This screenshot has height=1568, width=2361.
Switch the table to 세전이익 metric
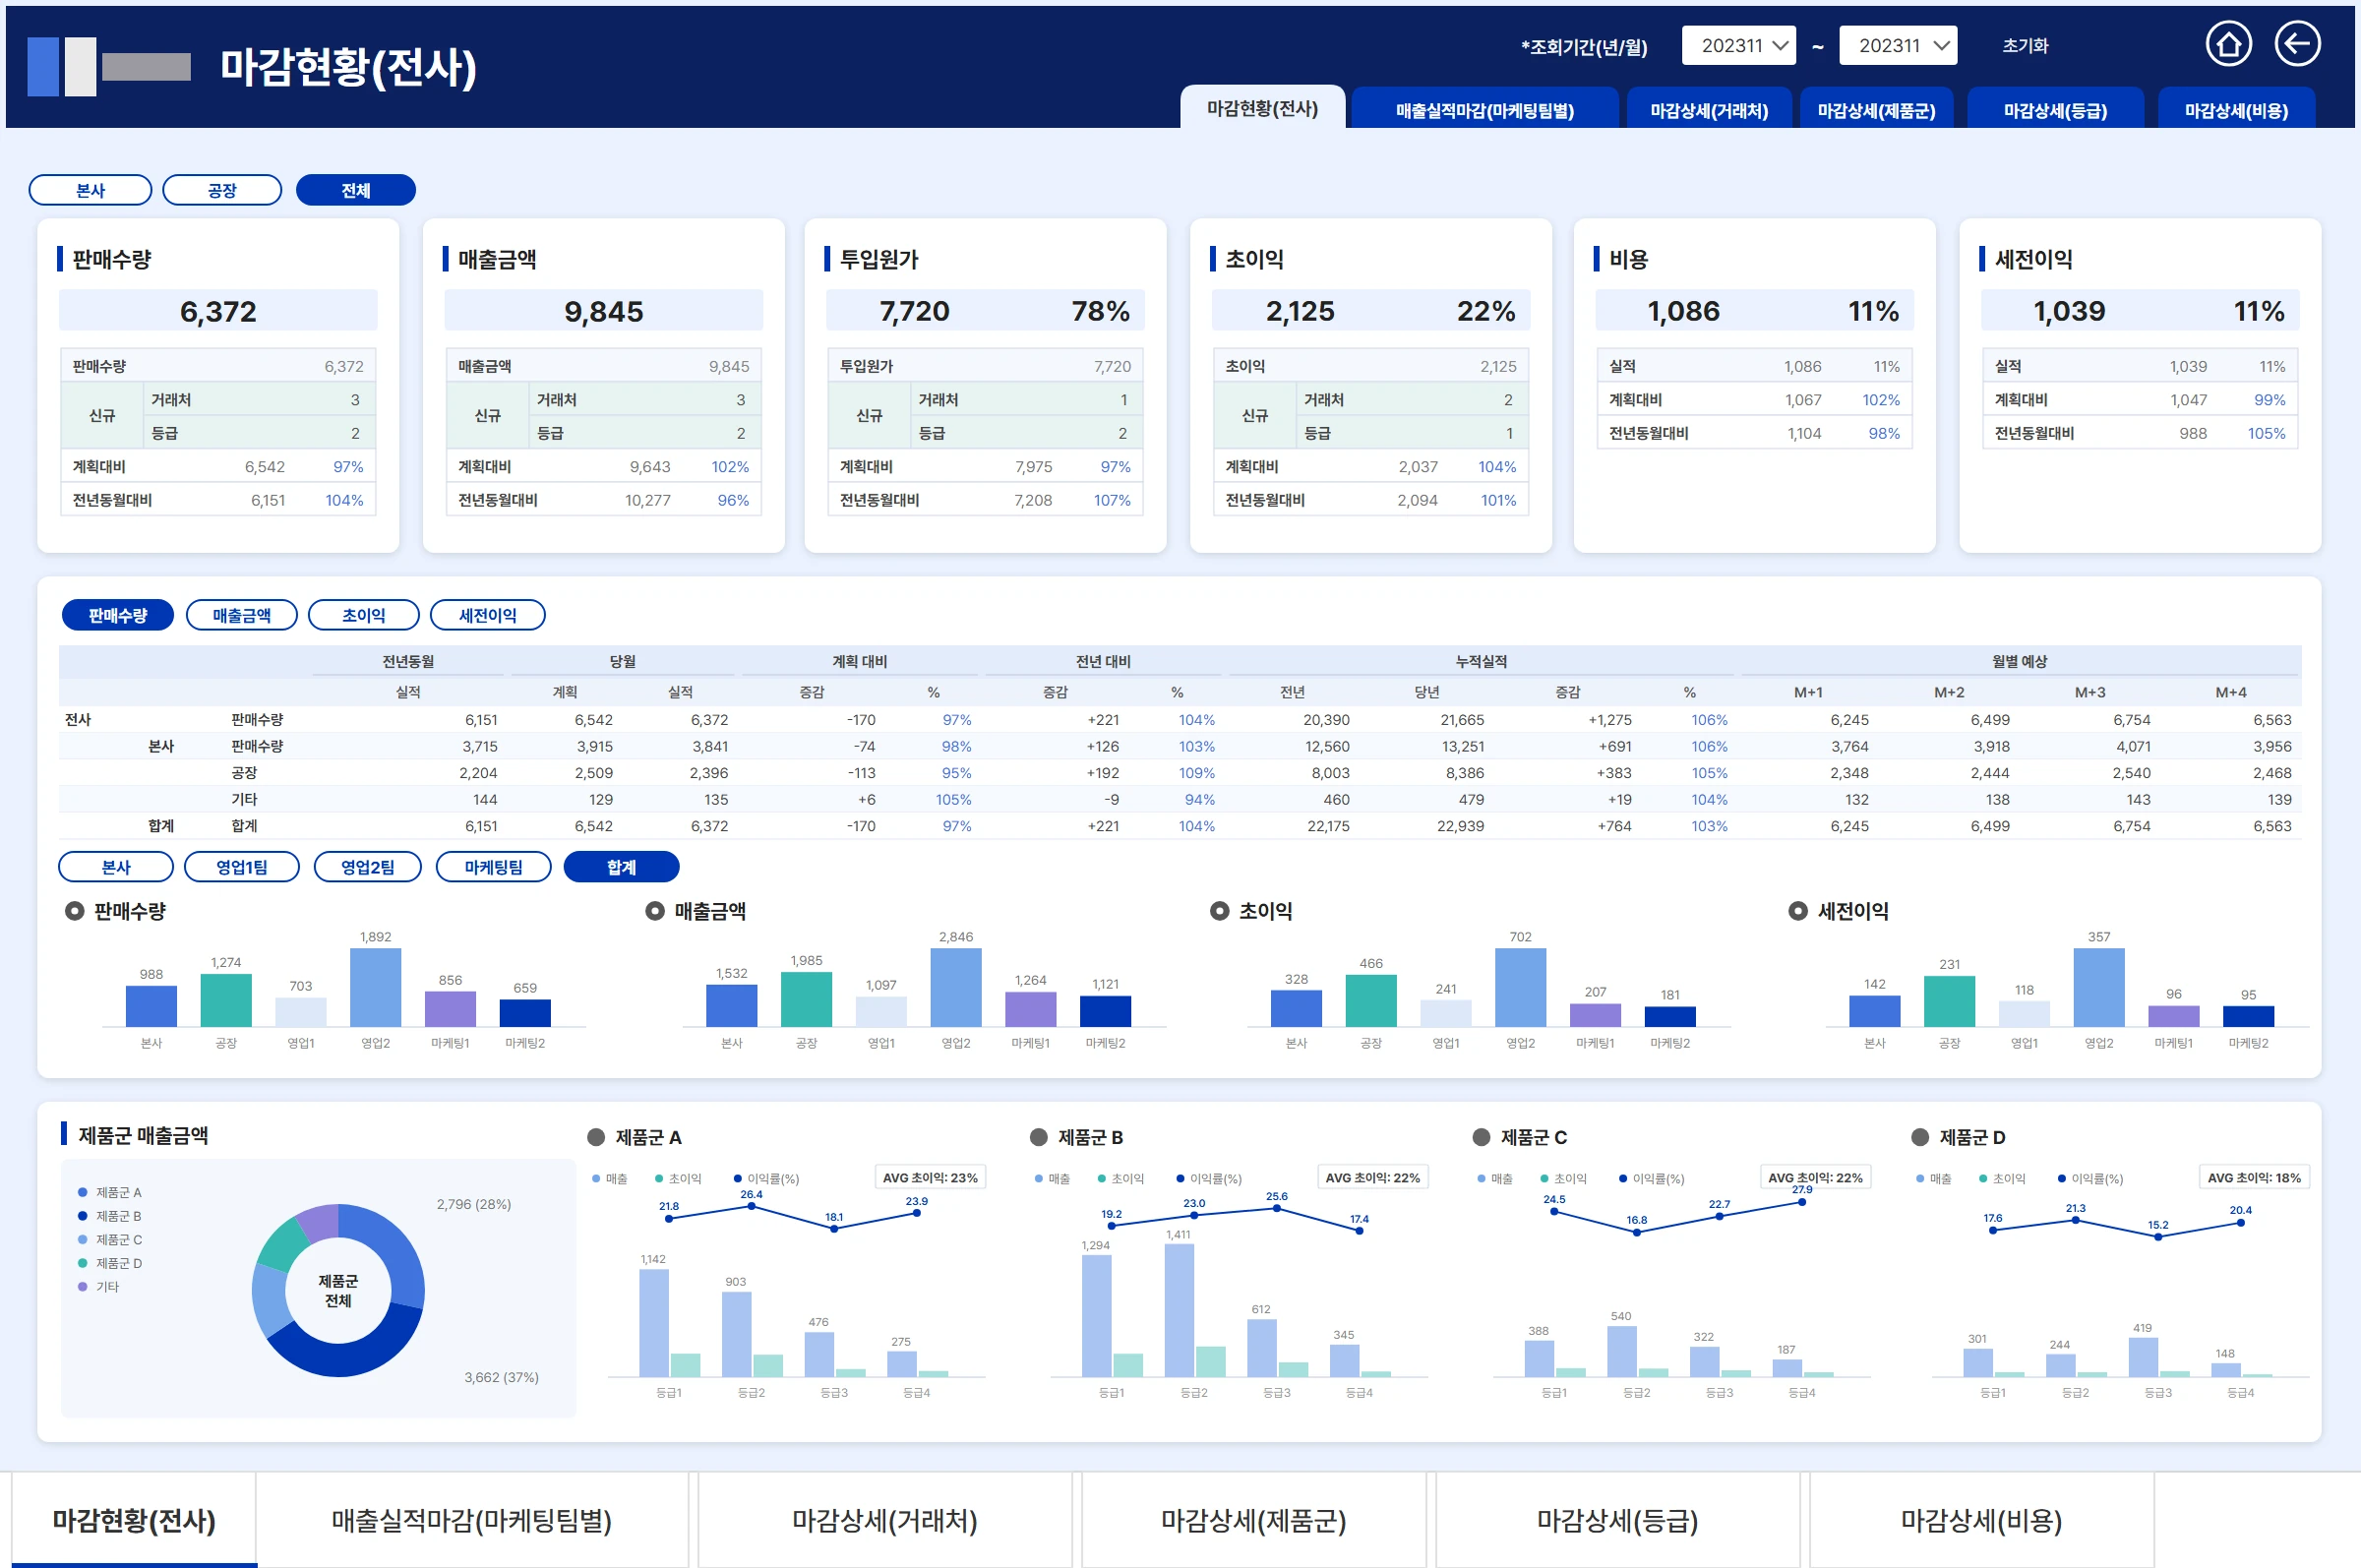pos(487,615)
